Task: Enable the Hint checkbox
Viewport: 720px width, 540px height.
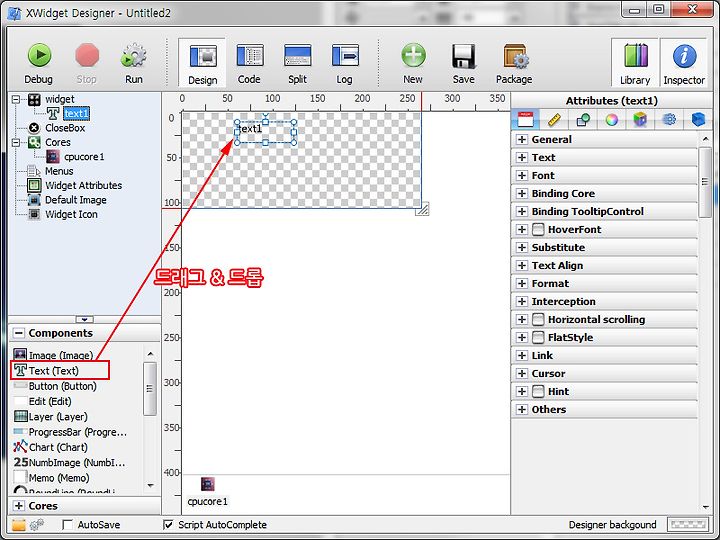Action: [x=538, y=392]
